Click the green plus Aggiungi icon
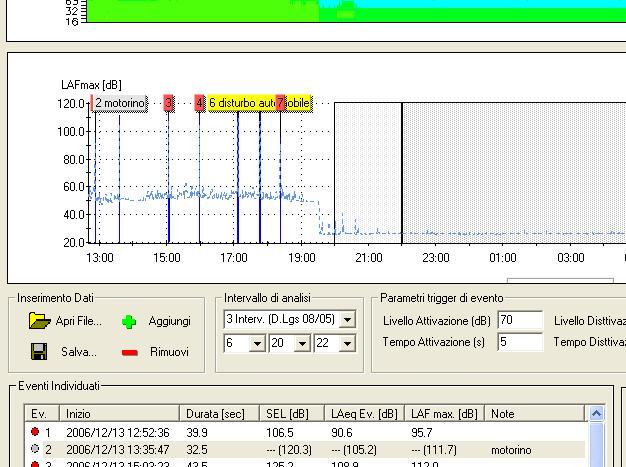626x467 pixels. [x=129, y=322]
